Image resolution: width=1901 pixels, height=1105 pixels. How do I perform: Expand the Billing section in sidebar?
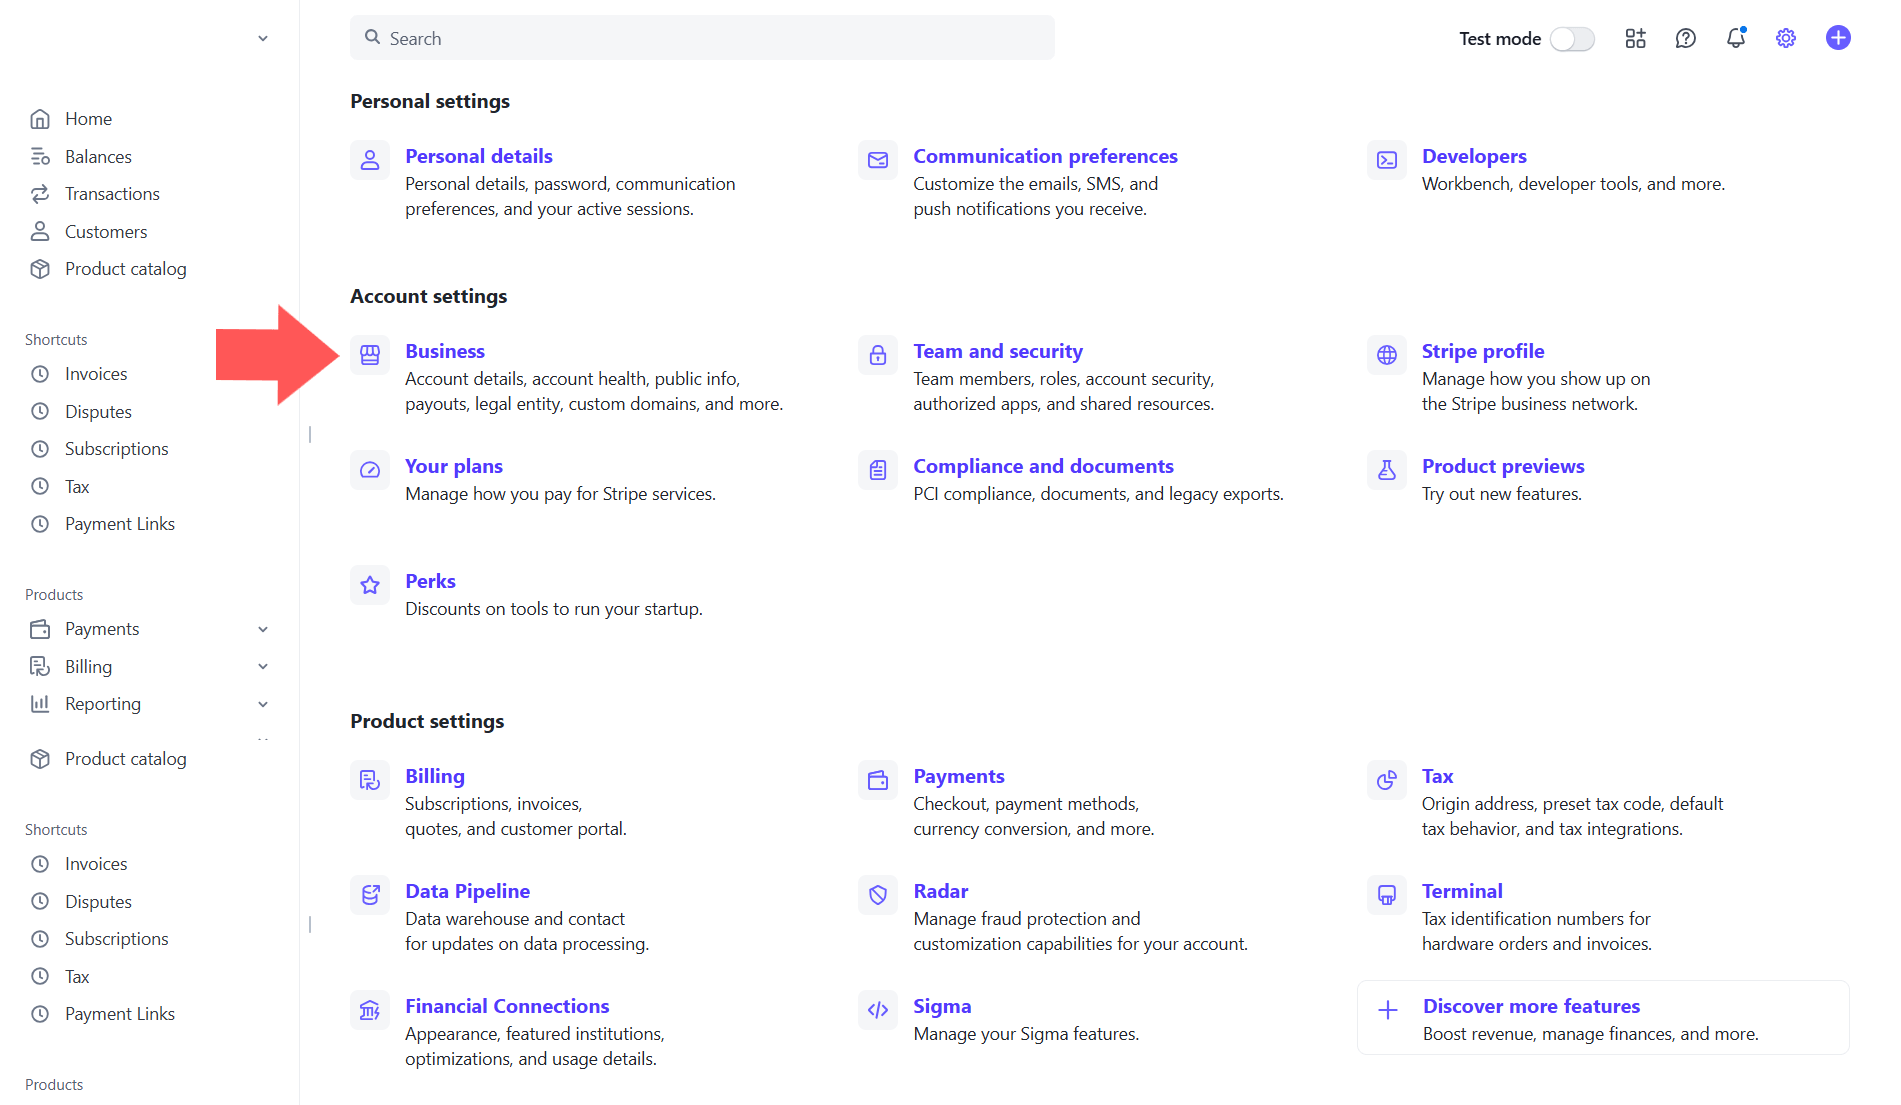click(88, 666)
